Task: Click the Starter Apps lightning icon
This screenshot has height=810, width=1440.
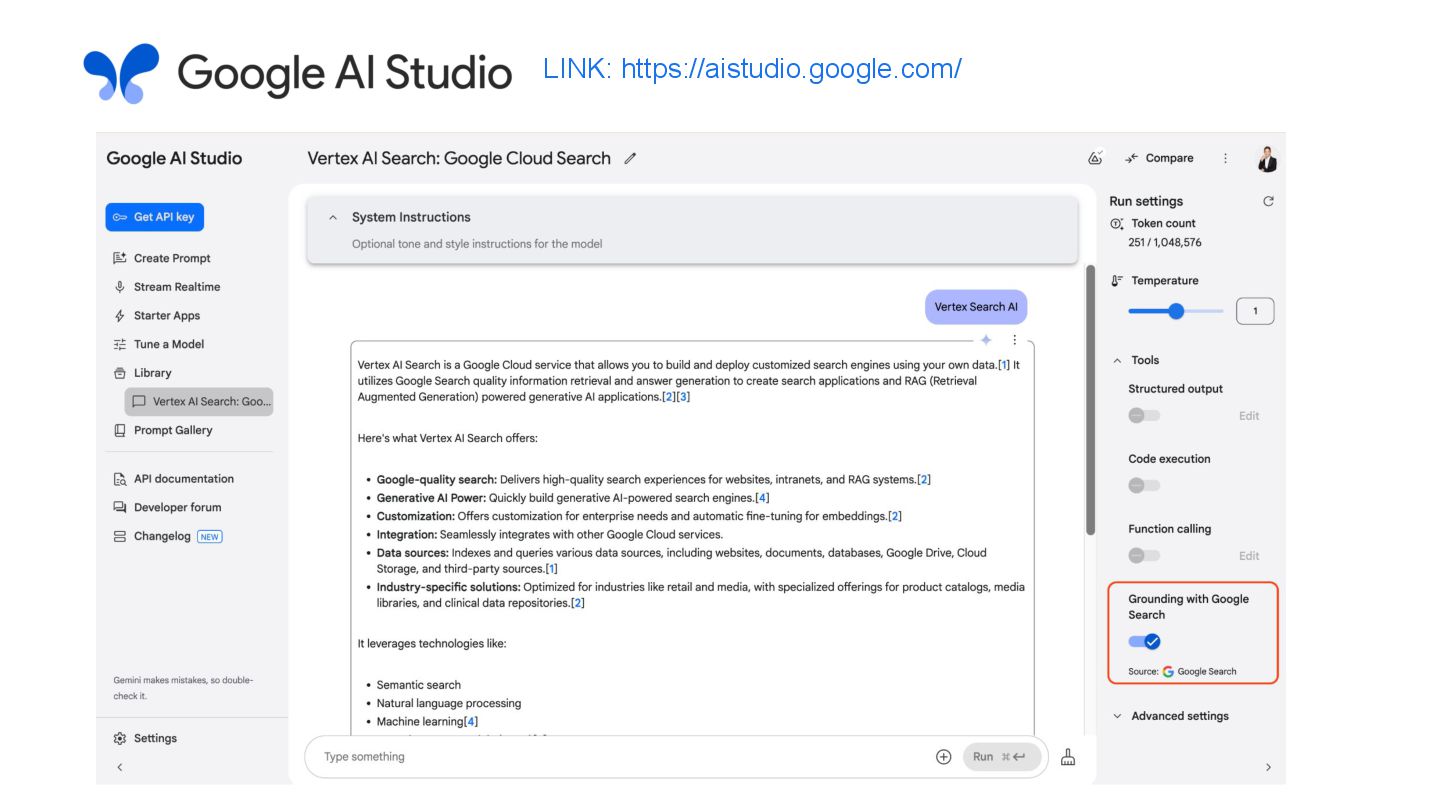Action: coord(120,316)
